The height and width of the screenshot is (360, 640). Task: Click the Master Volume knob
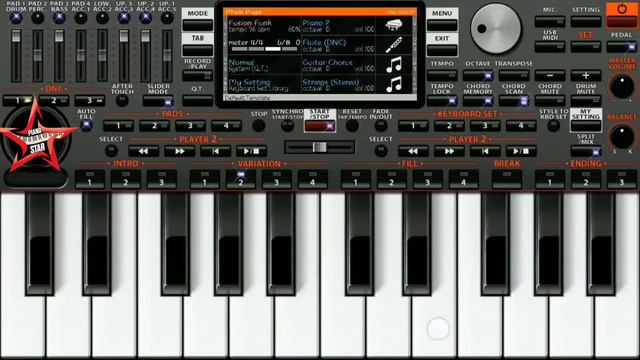point(622,86)
